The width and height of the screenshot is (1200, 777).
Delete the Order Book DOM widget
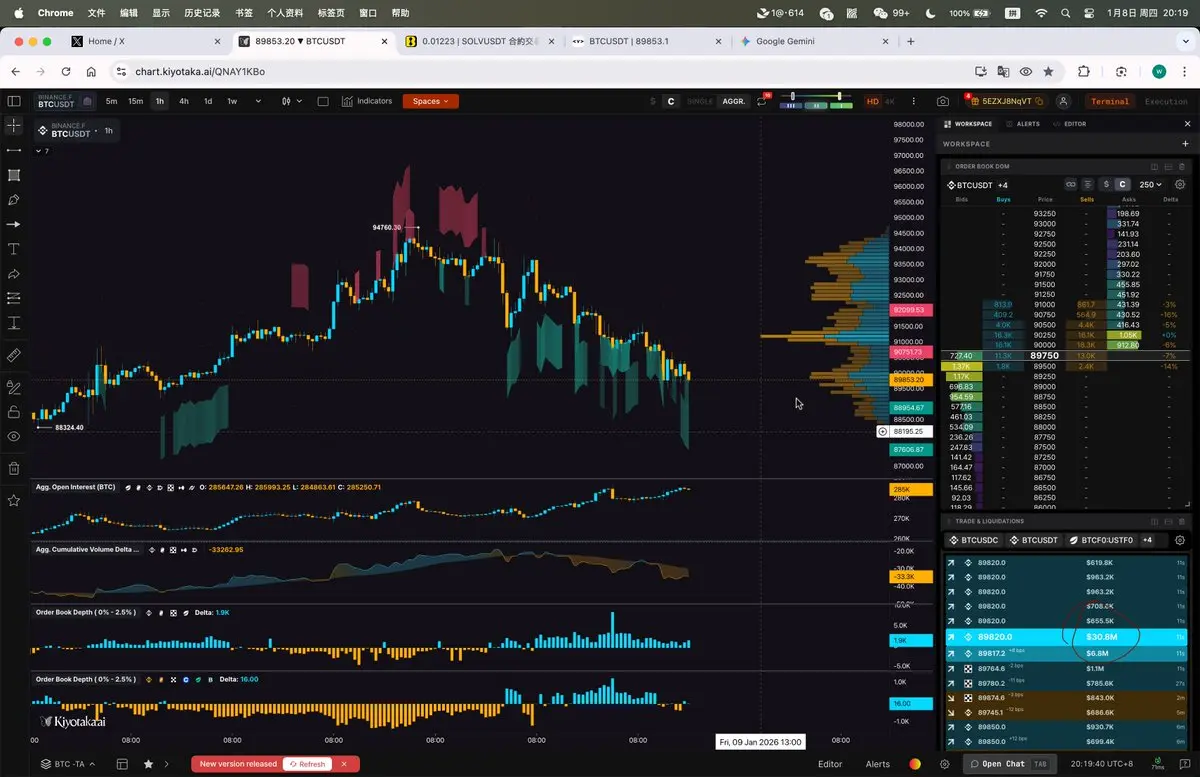1182,166
